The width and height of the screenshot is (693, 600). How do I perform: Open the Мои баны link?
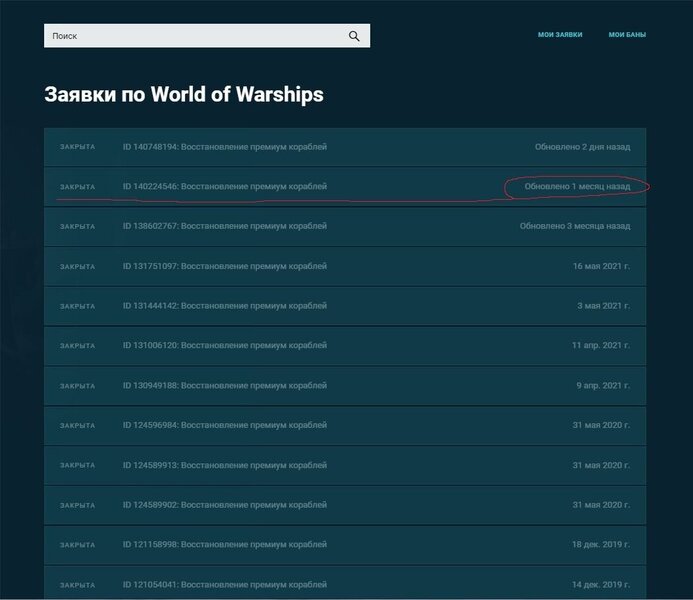pos(627,34)
